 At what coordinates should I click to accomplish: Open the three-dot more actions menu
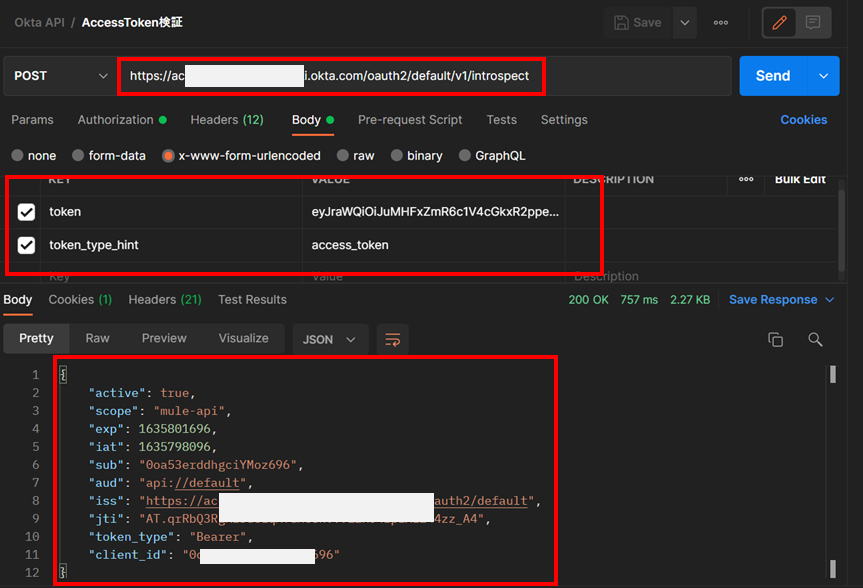point(721,22)
